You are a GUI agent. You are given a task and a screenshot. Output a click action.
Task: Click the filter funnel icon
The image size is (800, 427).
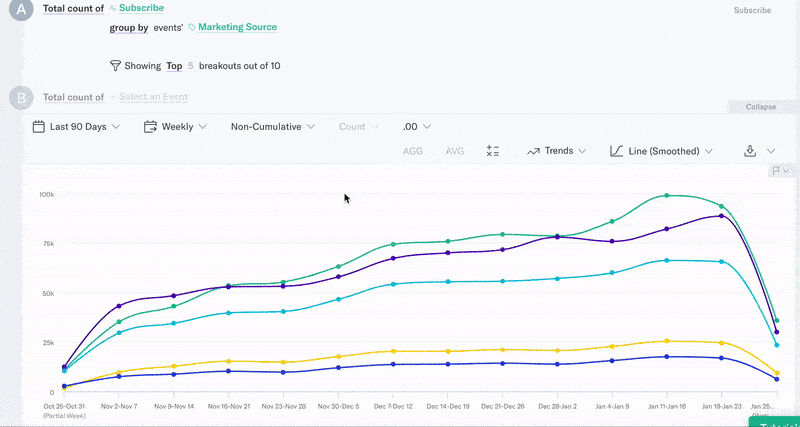(x=115, y=66)
